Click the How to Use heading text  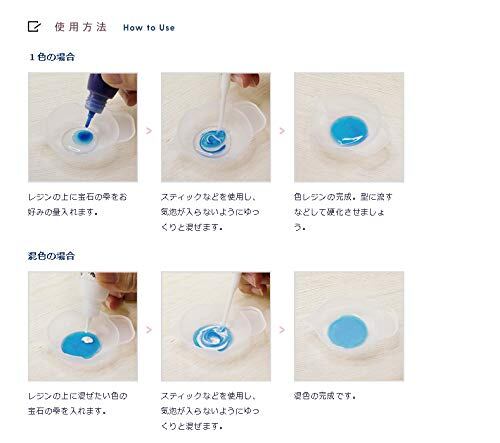(149, 28)
